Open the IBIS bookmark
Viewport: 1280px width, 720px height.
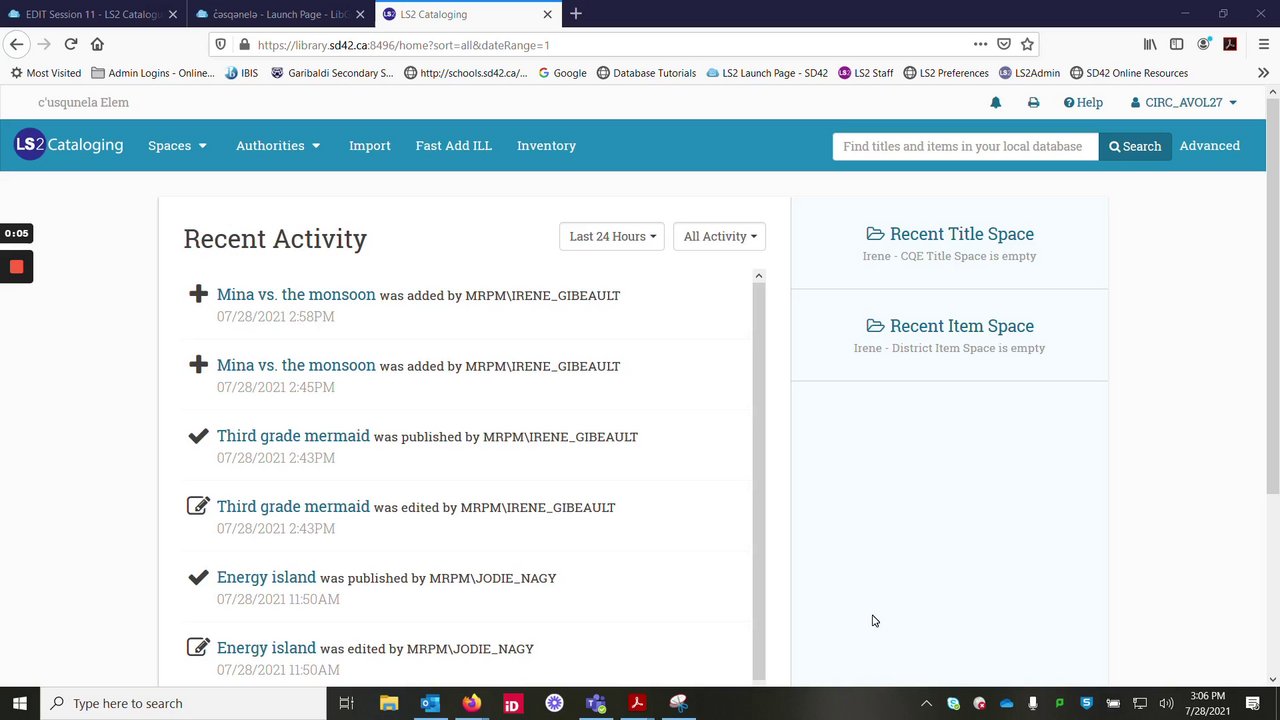pos(242,73)
